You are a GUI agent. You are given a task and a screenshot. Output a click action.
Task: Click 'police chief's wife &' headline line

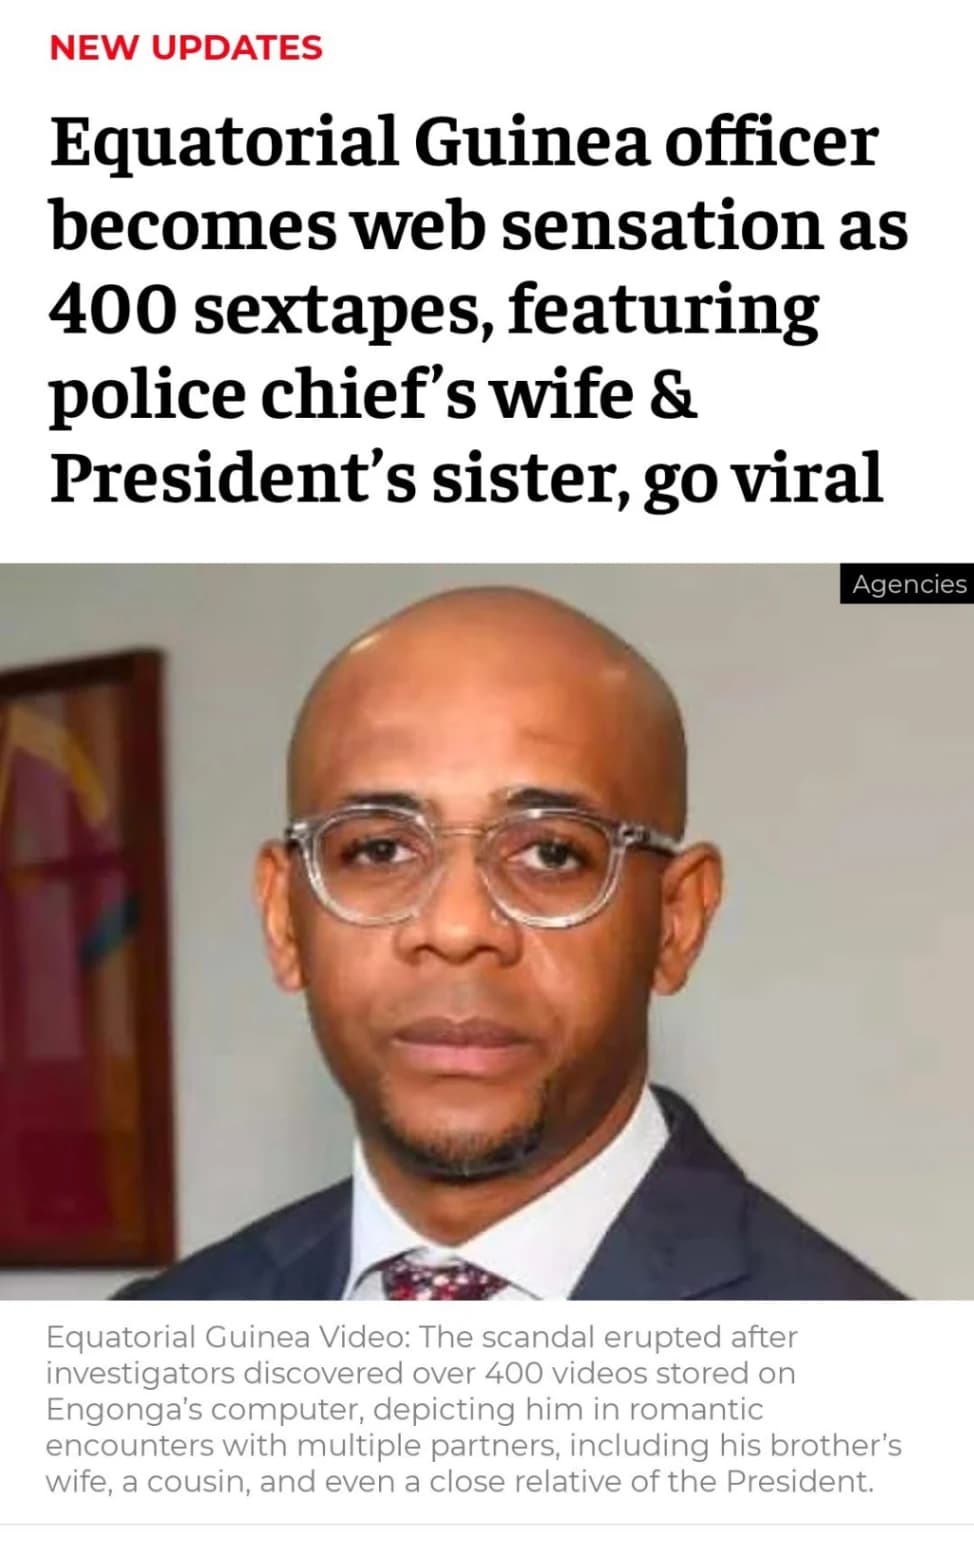(x=373, y=394)
